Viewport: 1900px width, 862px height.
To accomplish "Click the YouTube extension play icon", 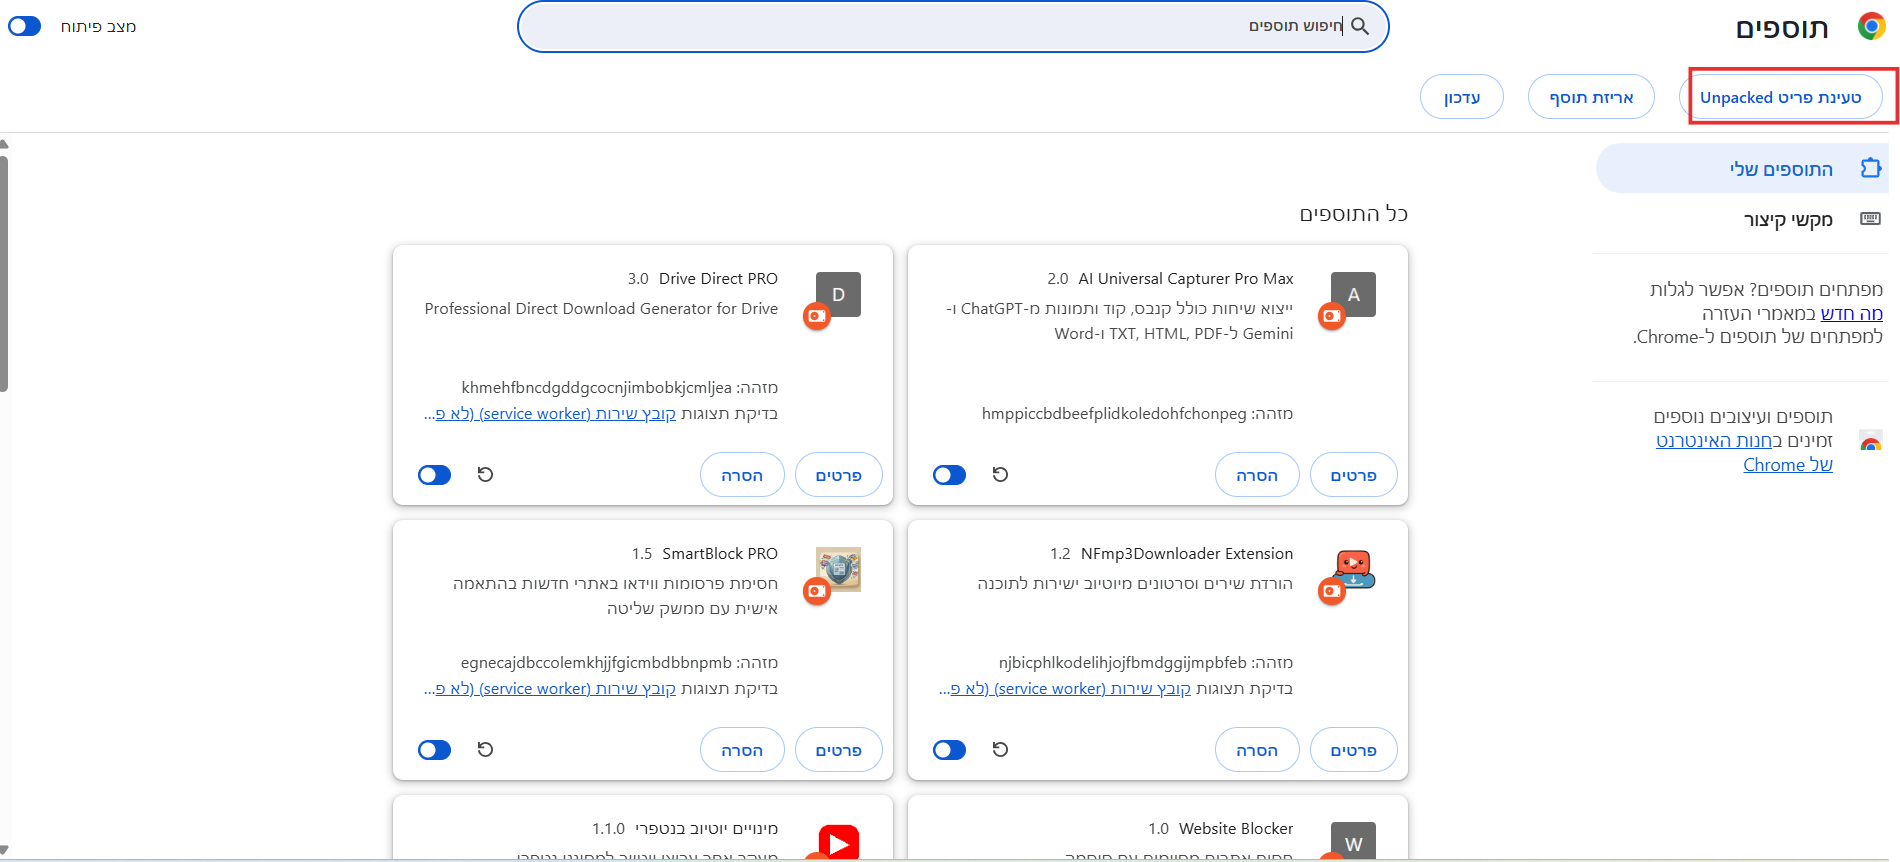I will coord(839,842).
